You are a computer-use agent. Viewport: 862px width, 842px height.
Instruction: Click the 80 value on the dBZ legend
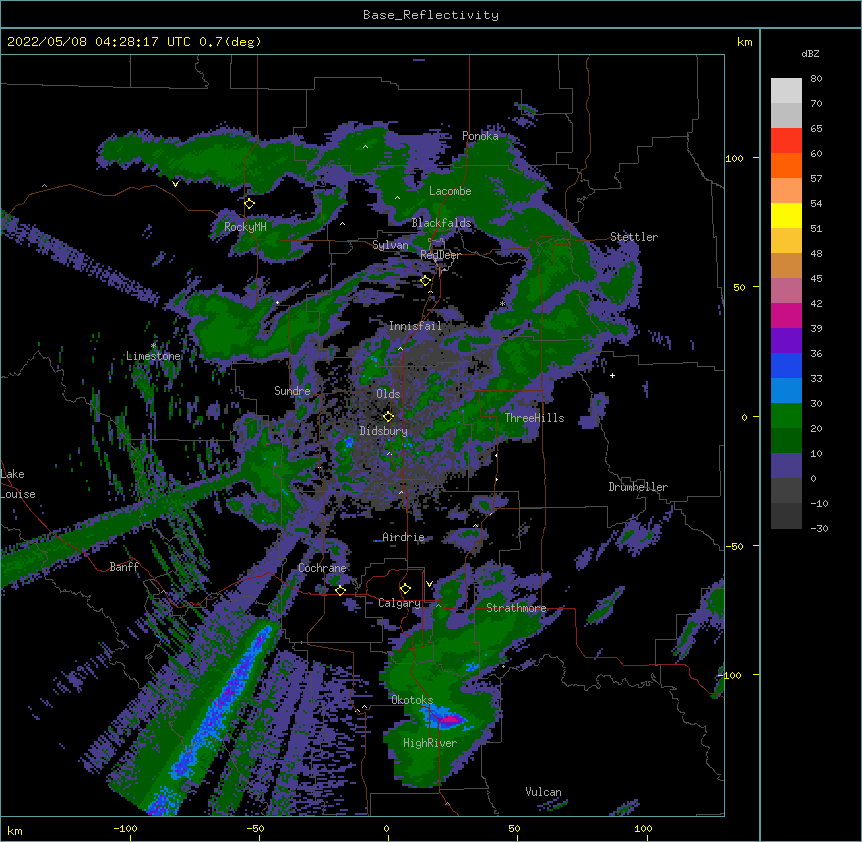(x=816, y=79)
